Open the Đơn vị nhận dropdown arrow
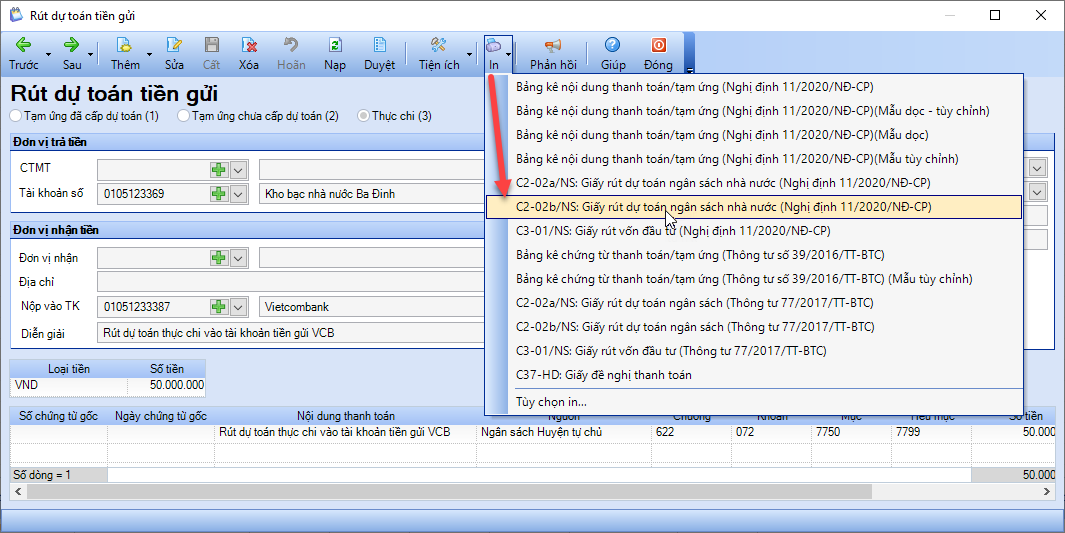Viewport: 1065px width, 533px height. coord(238,258)
